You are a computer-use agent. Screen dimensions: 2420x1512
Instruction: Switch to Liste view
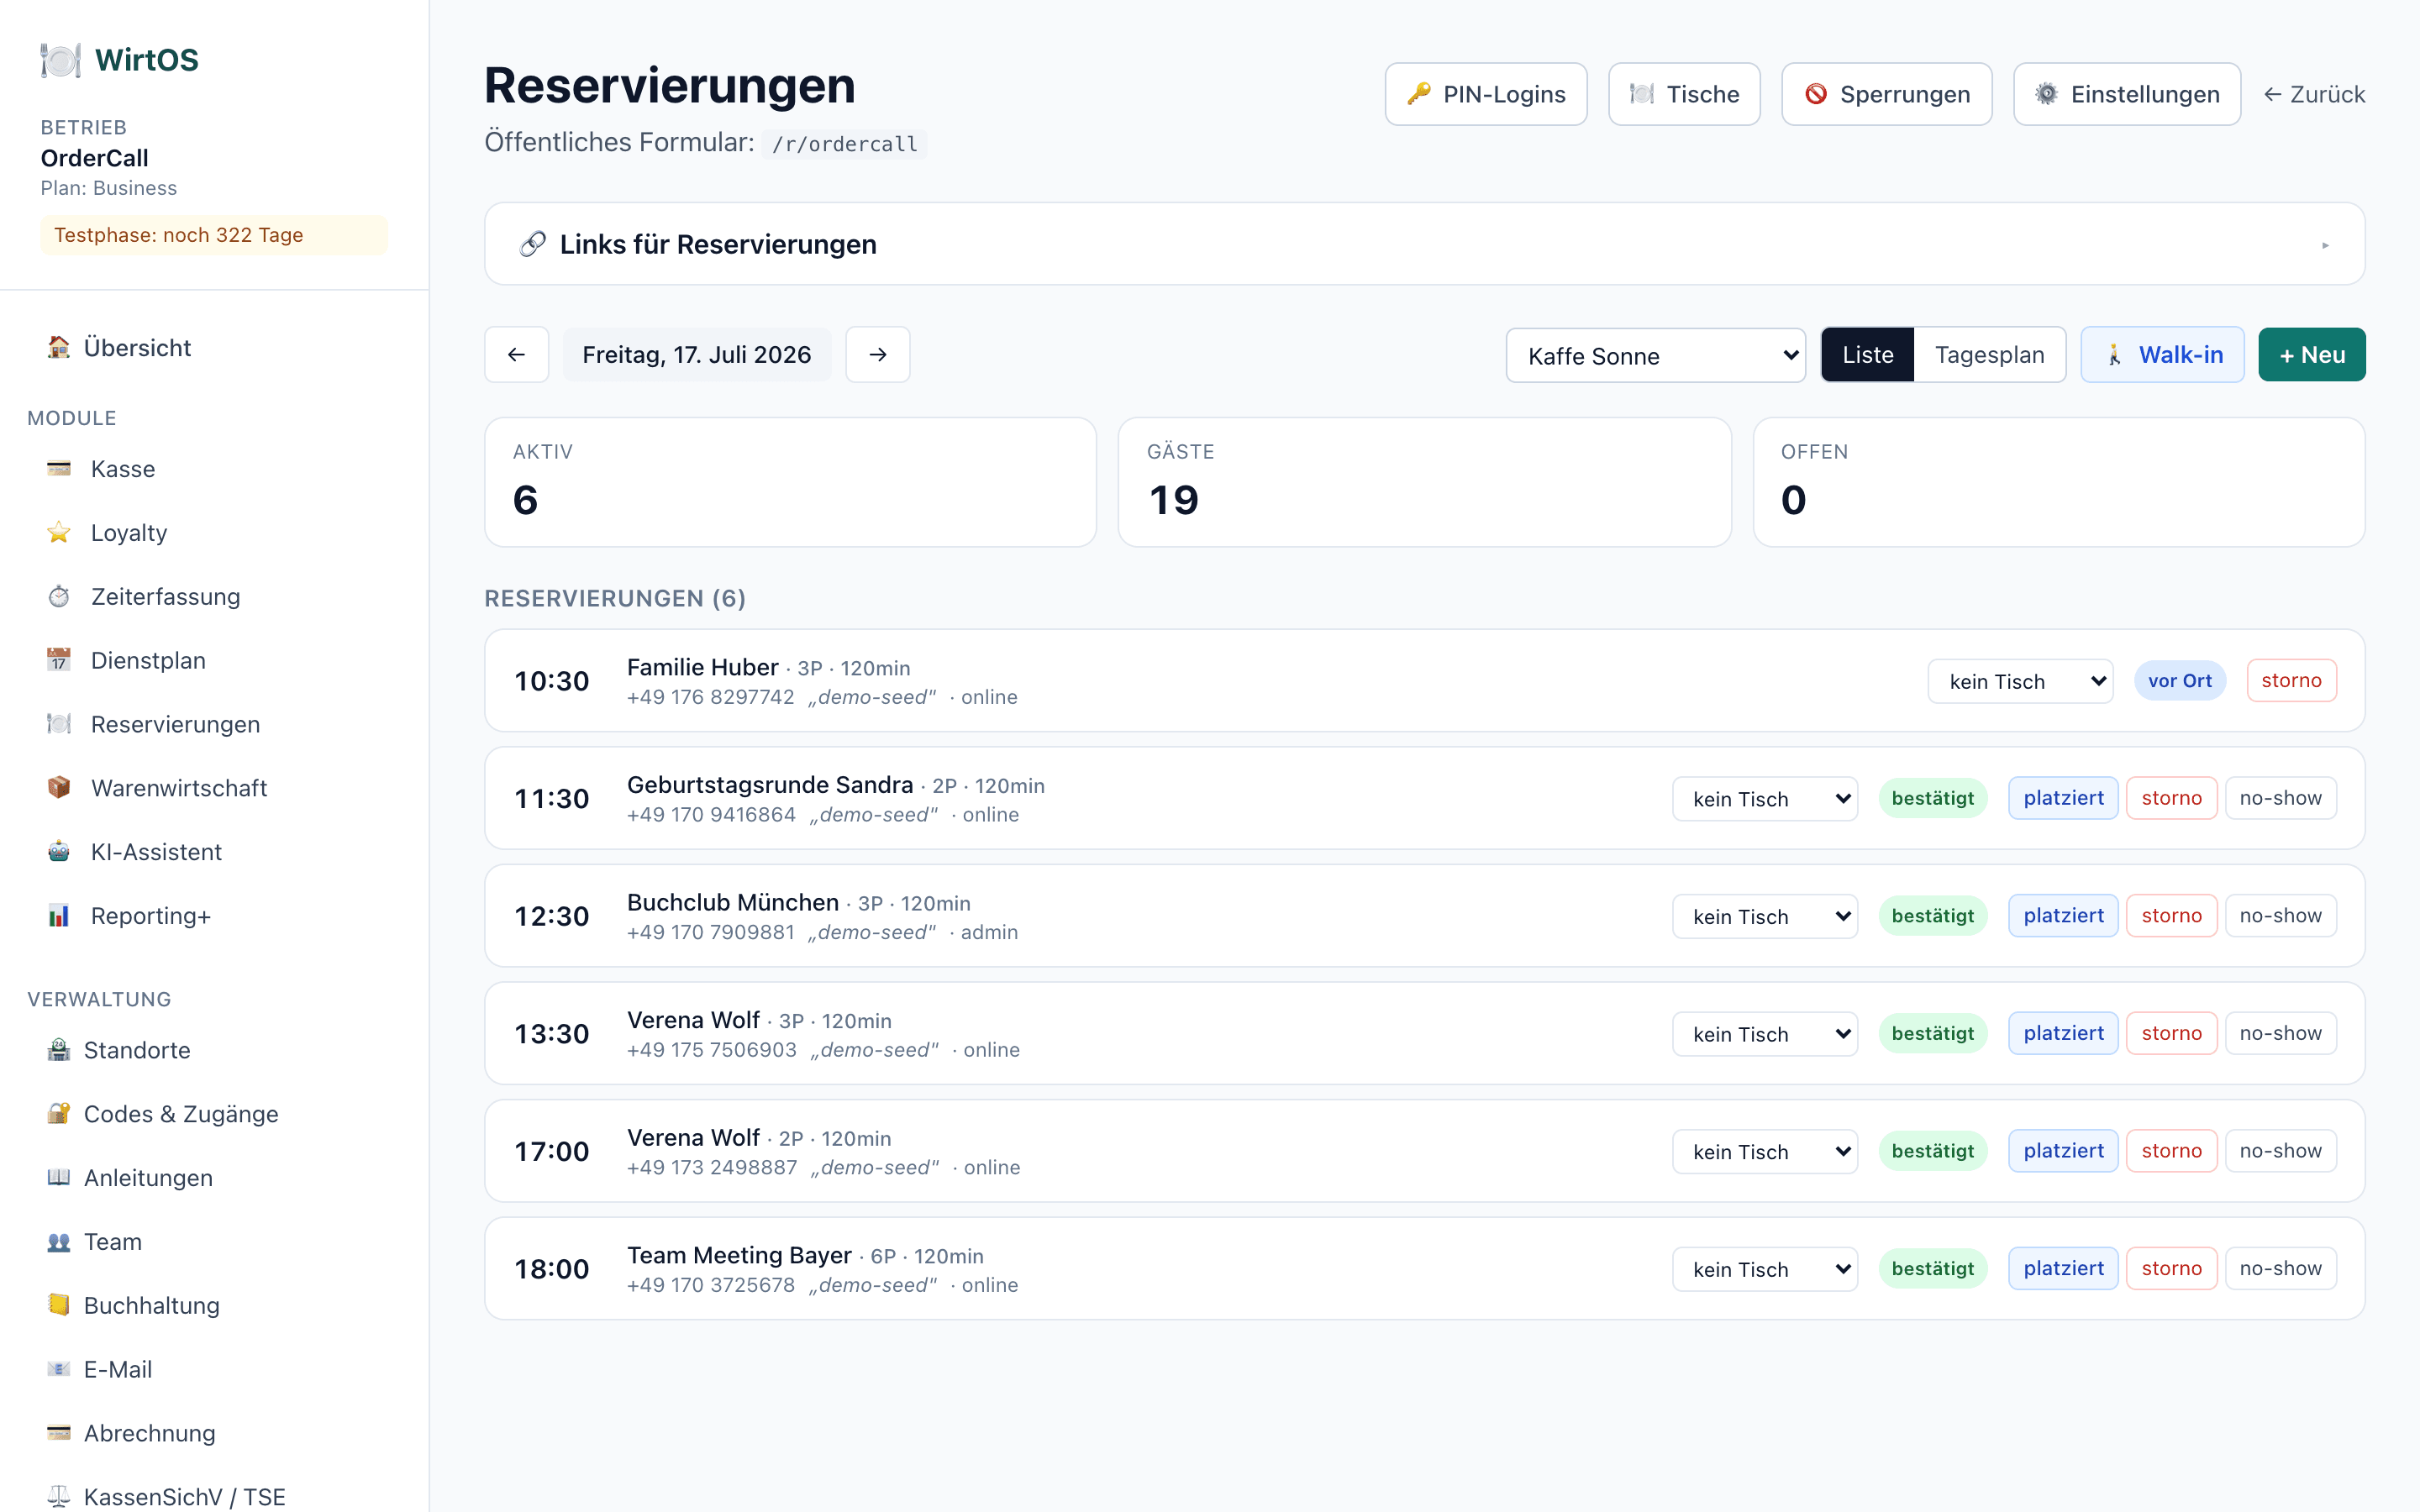[x=1867, y=354]
